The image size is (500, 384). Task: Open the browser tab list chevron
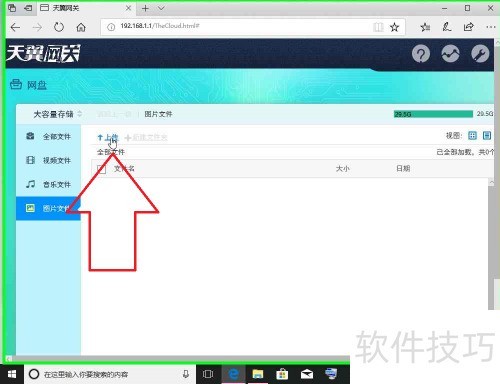click(x=161, y=8)
